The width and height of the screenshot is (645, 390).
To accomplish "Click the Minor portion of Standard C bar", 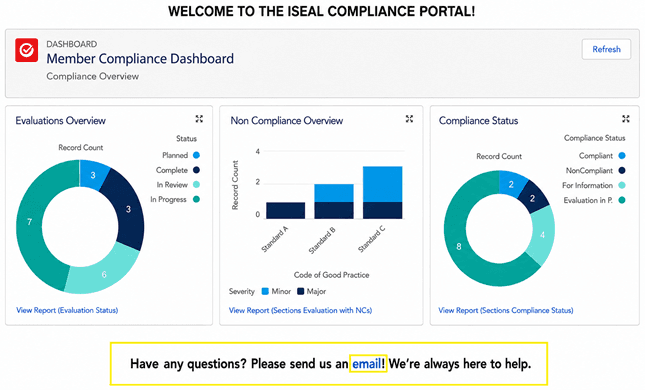I will (383, 184).
